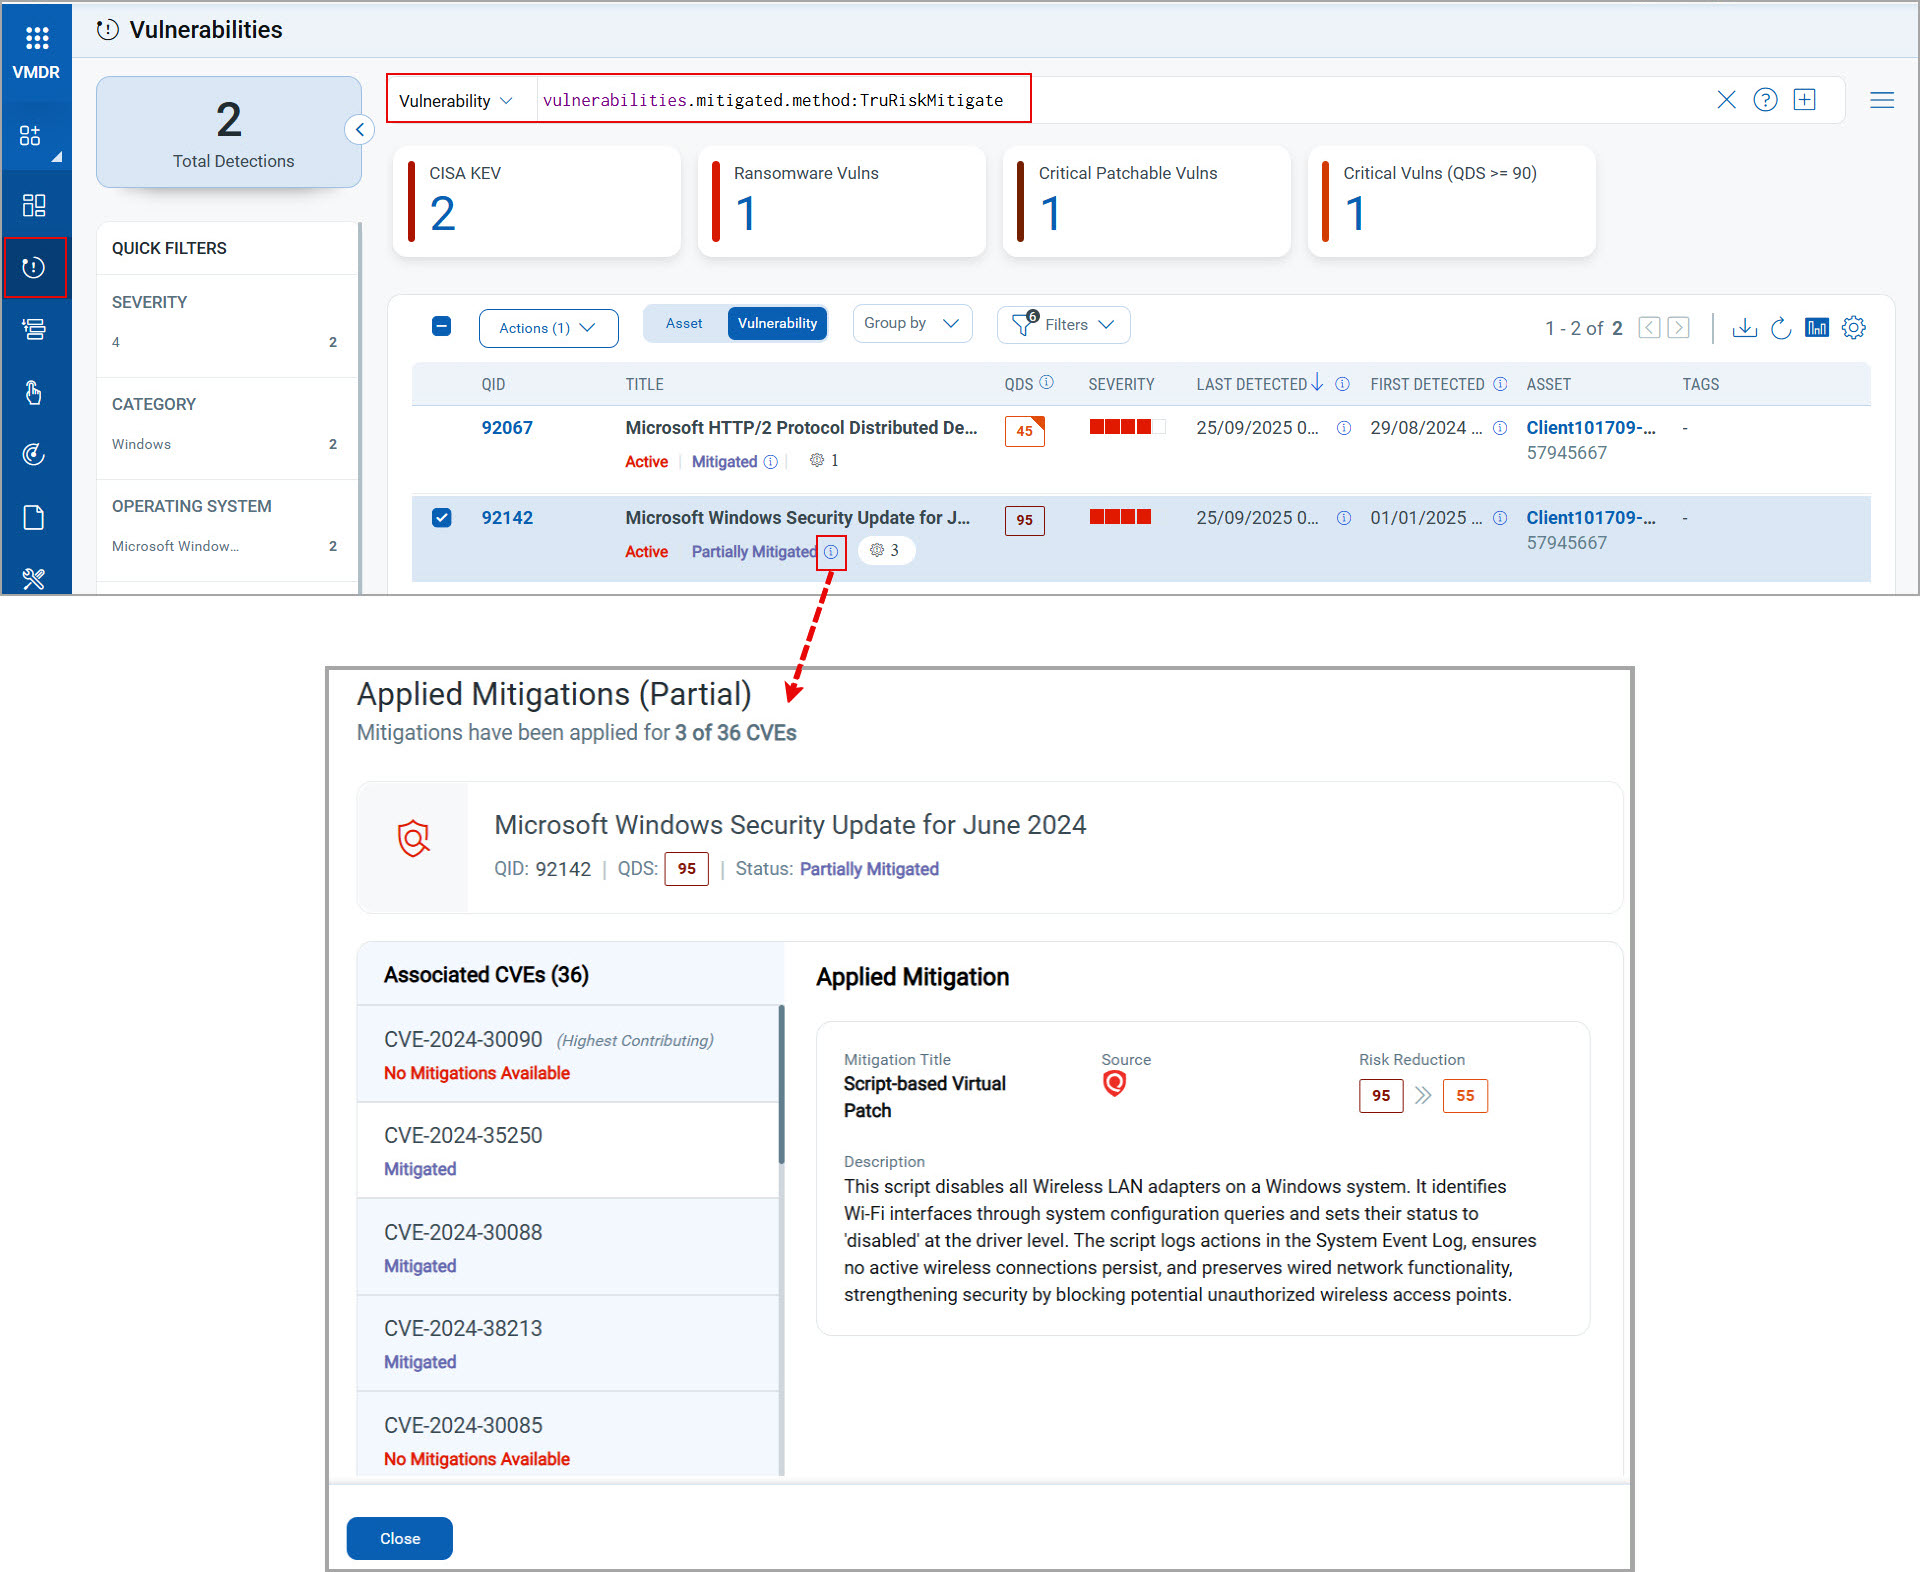1920x1572 pixels.
Task: Uncheck the QID 92142 row checkbox
Action: point(441,518)
